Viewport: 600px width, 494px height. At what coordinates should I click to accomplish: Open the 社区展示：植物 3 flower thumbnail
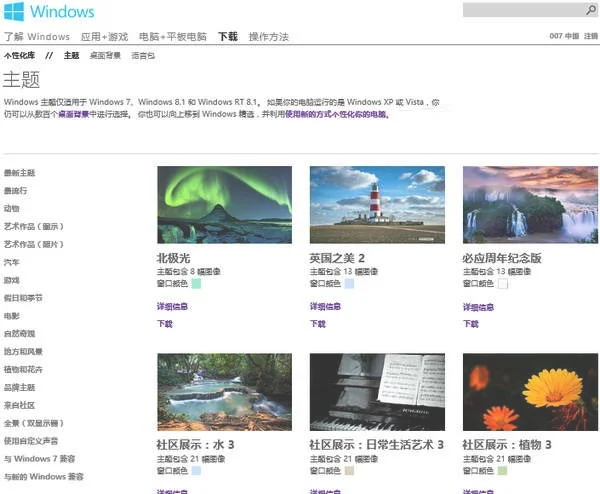pos(530,392)
